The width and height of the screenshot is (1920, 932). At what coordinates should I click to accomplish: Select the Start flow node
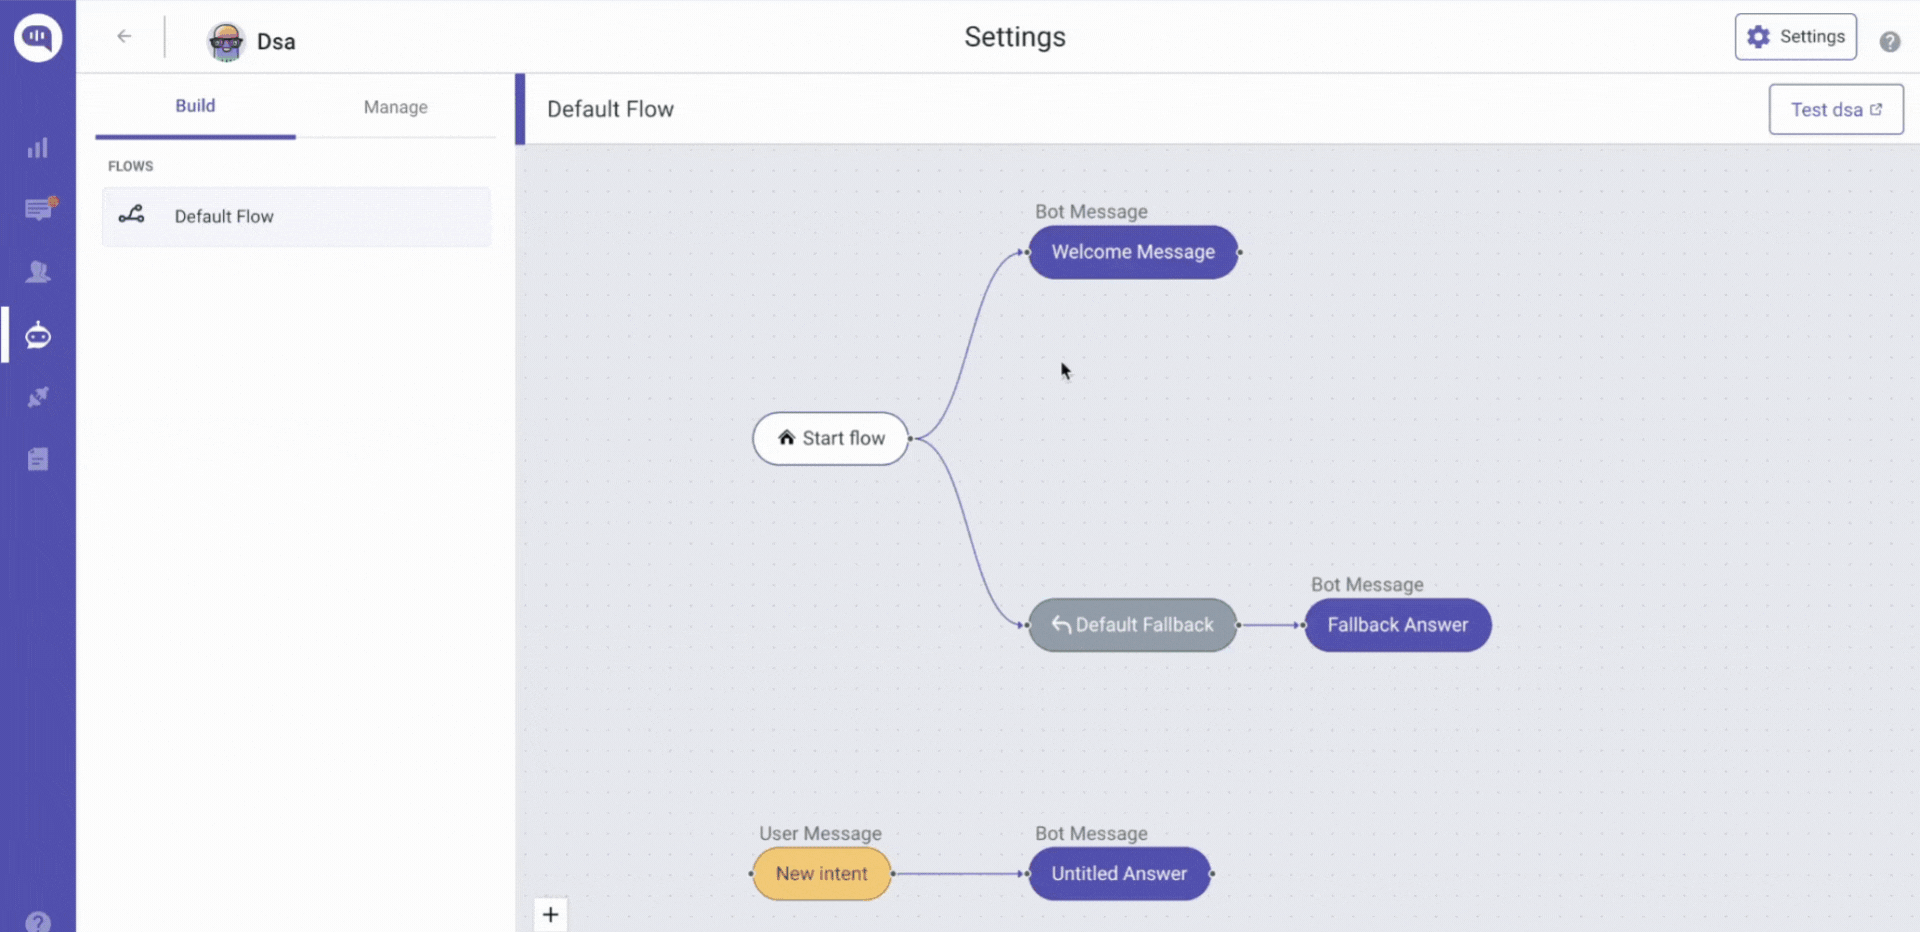[831, 438]
